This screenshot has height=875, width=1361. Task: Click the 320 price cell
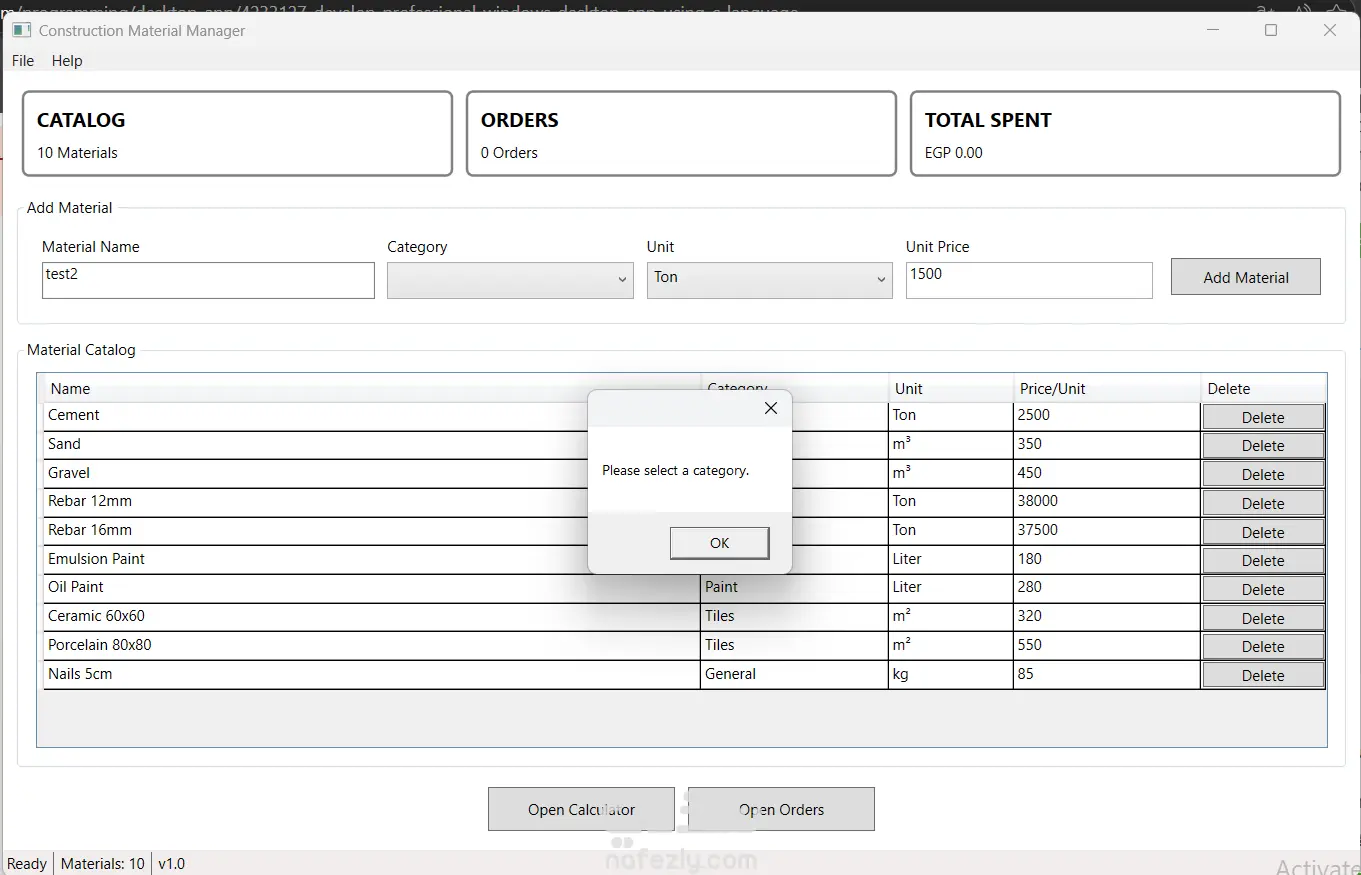(x=1106, y=617)
